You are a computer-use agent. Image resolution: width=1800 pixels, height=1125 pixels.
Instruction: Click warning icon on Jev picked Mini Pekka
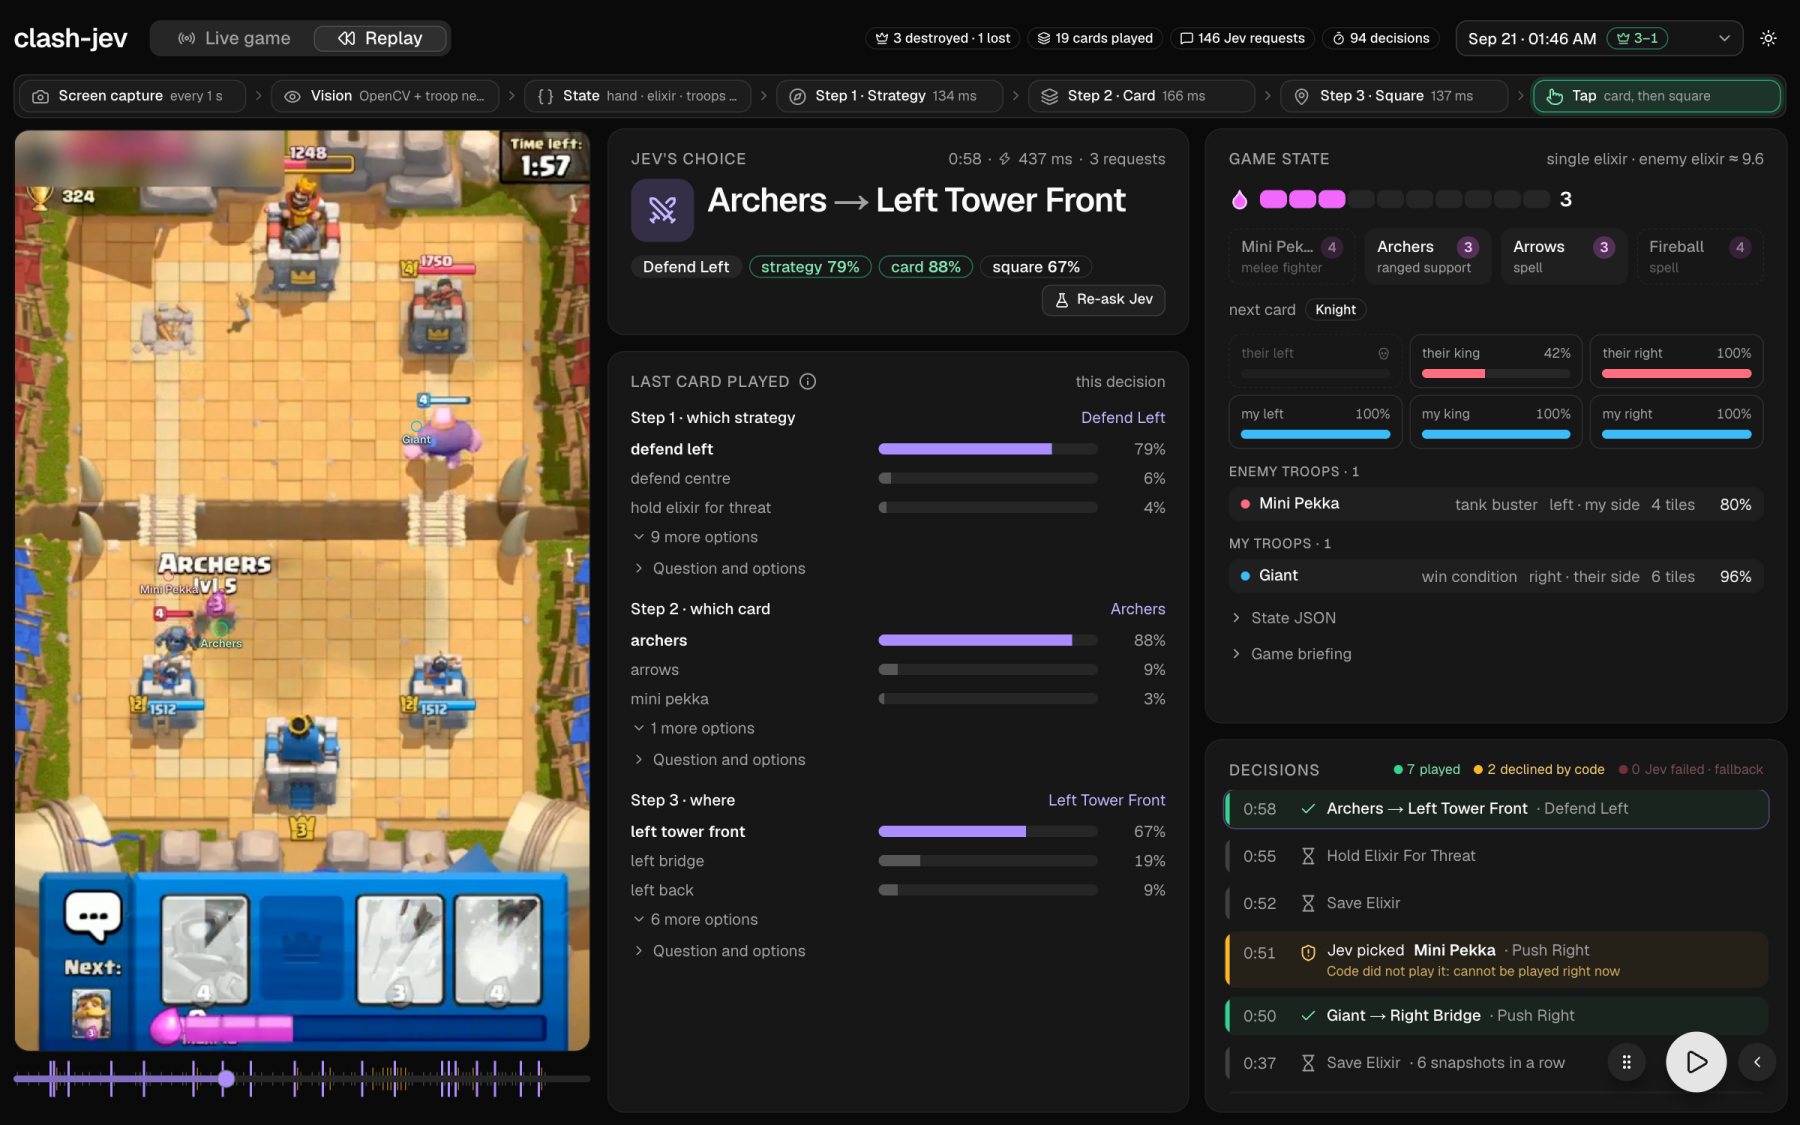tap(1307, 952)
